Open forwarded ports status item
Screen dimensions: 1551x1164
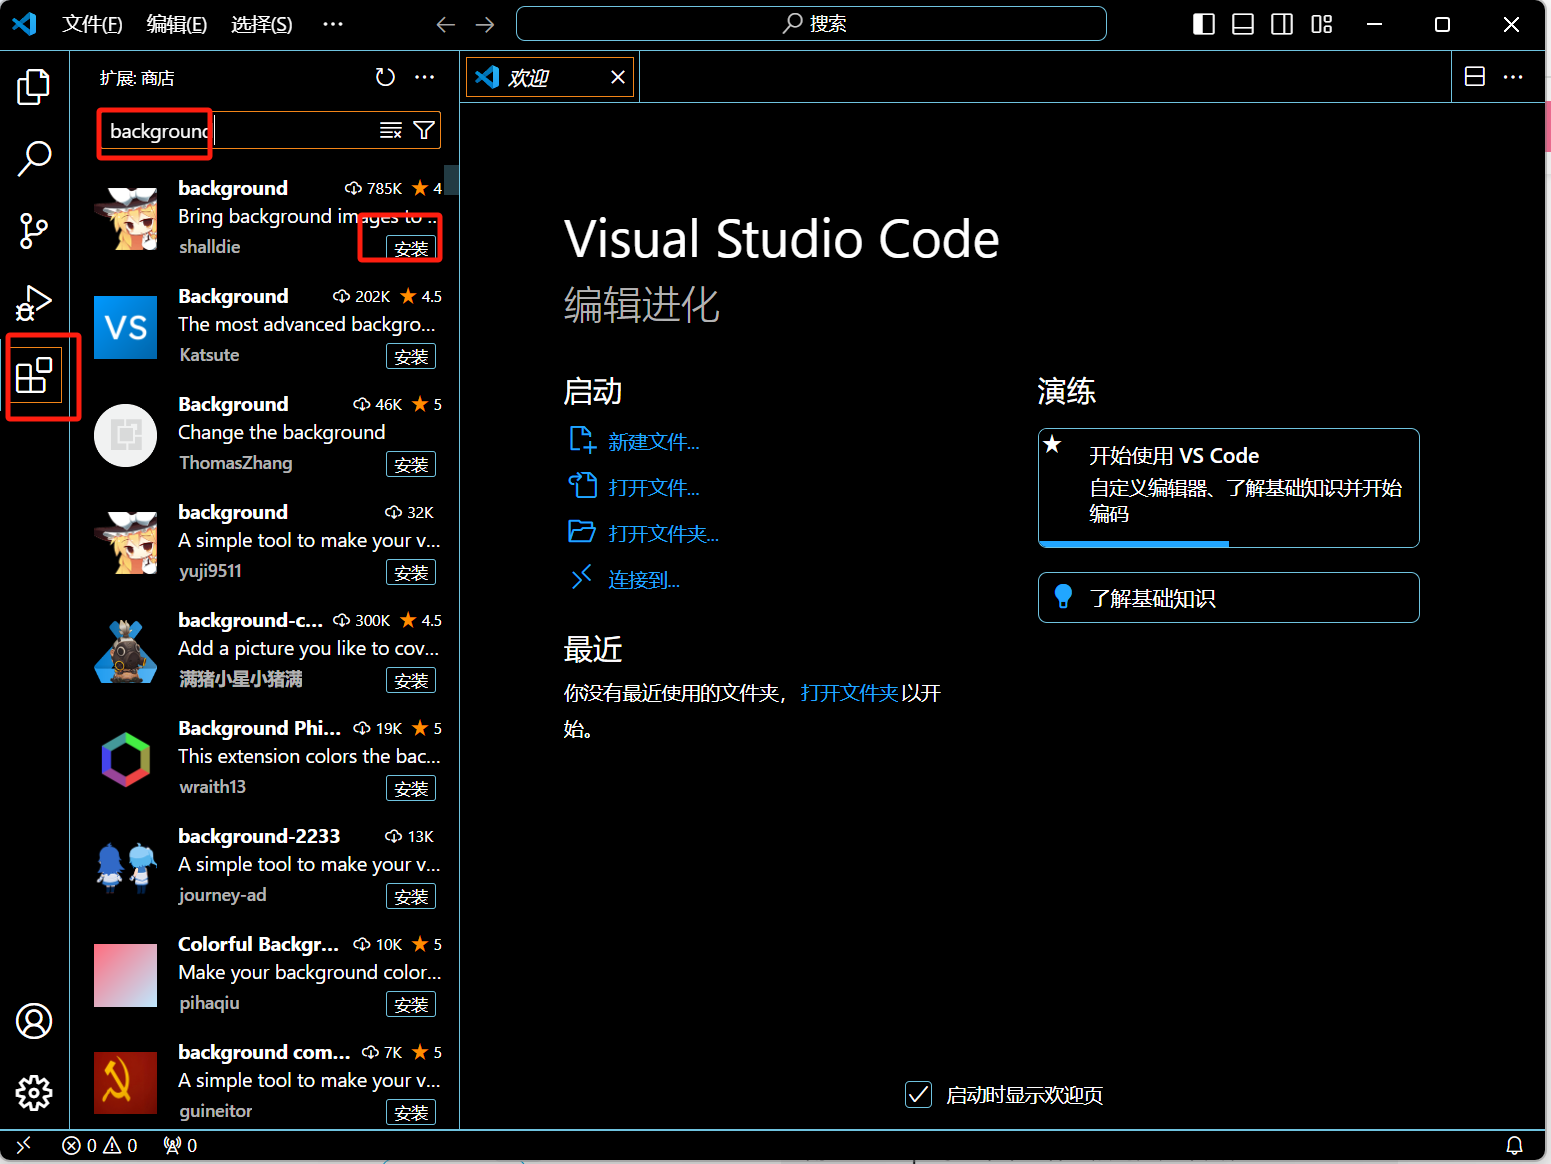[180, 1145]
